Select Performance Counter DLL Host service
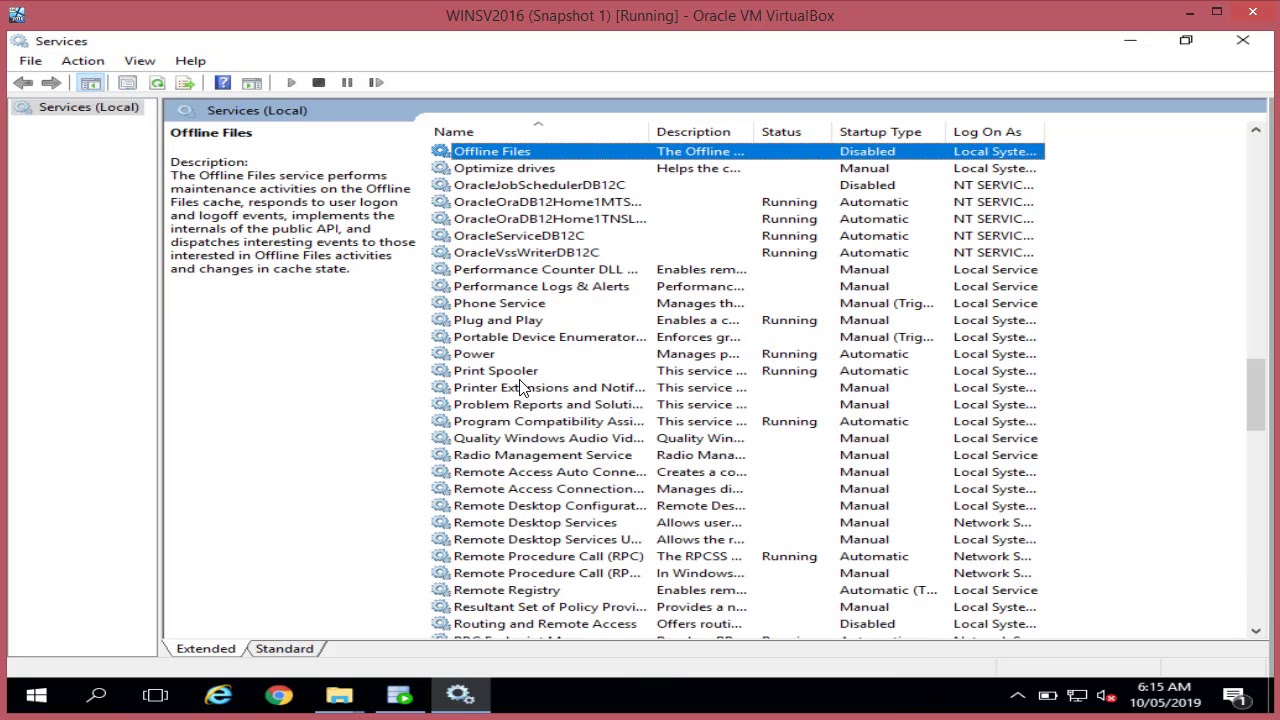The image size is (1280, 720). [x=738, y=270]
